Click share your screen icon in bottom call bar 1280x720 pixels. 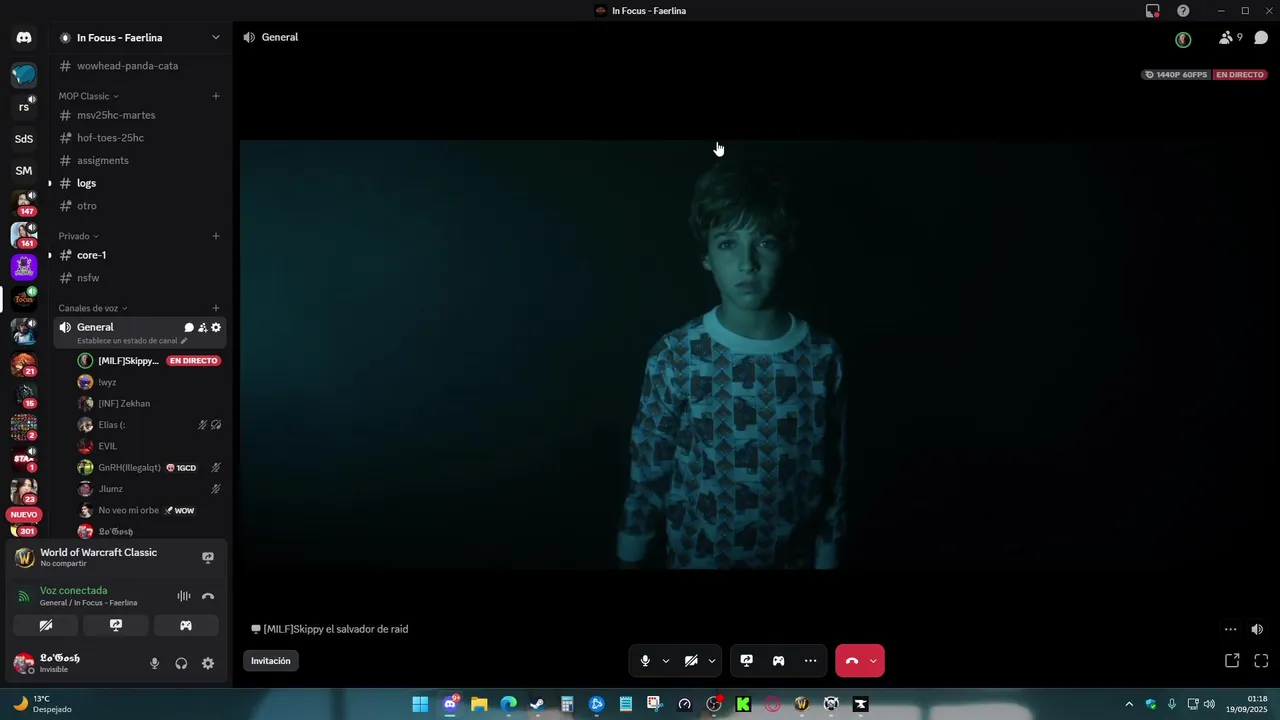click(x=746, y=661)
